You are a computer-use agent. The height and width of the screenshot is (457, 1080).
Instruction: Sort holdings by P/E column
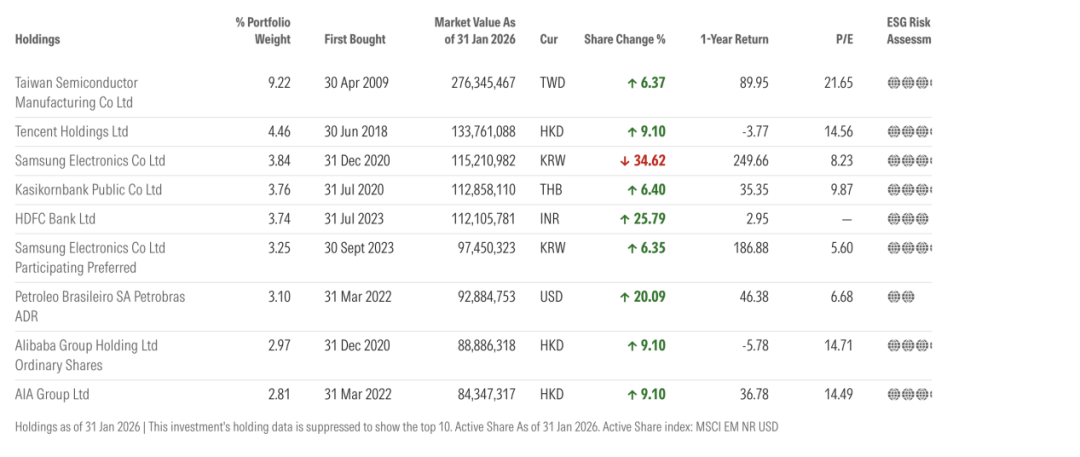[844, 40]
